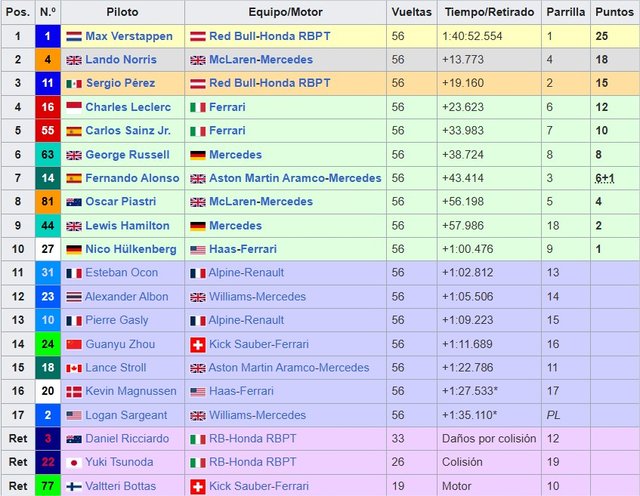Follow the RB-Honda RBPT link in Tsunoda's row
The height and width of the screenshot is (496, 640).
point(253,462)
